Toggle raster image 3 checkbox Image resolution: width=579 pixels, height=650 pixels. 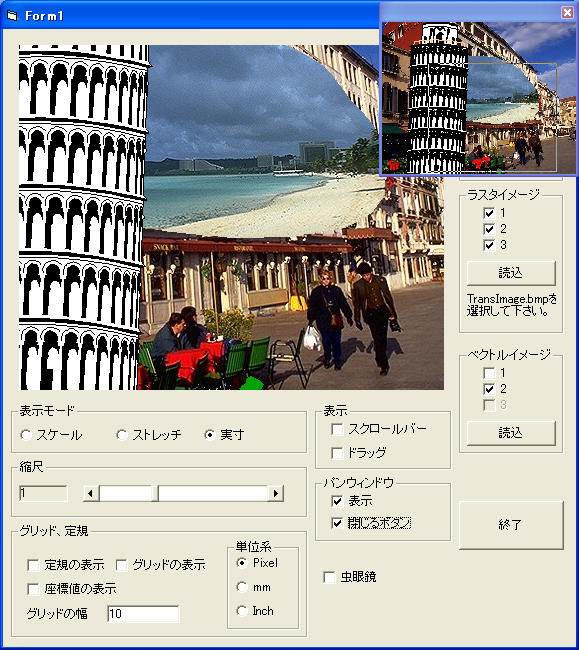(489, 245)
